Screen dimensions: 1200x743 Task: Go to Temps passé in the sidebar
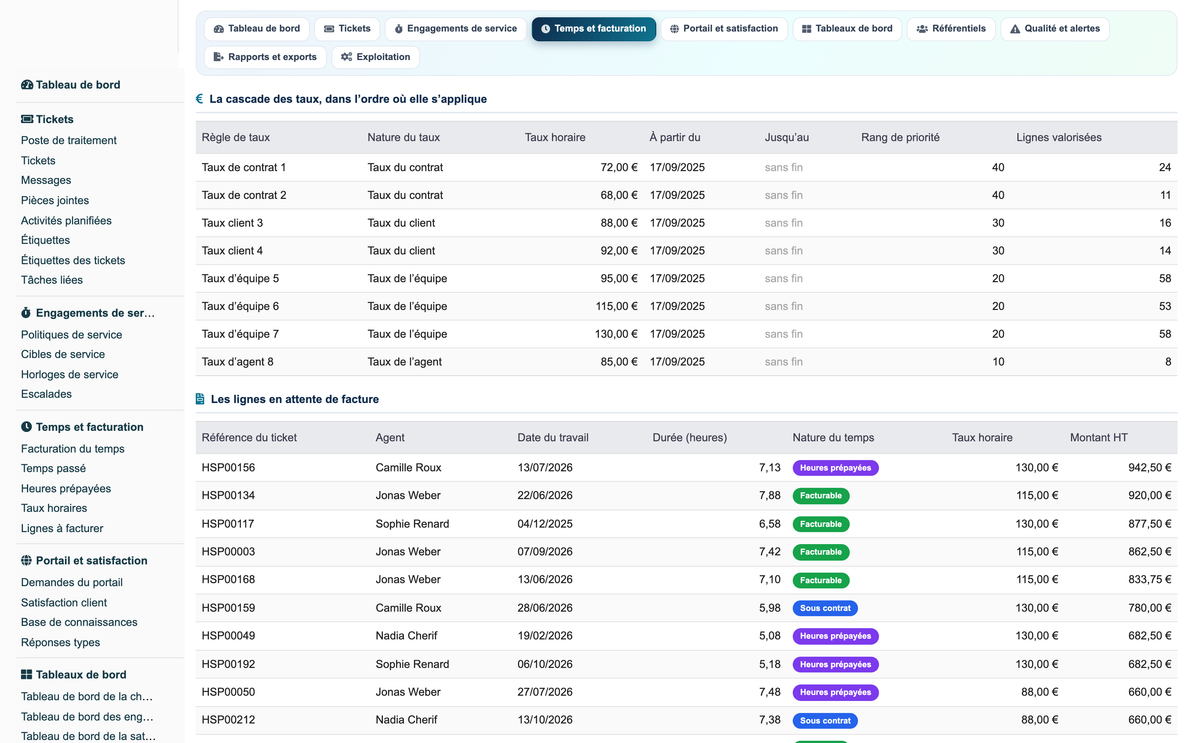[x=53, y=469]
